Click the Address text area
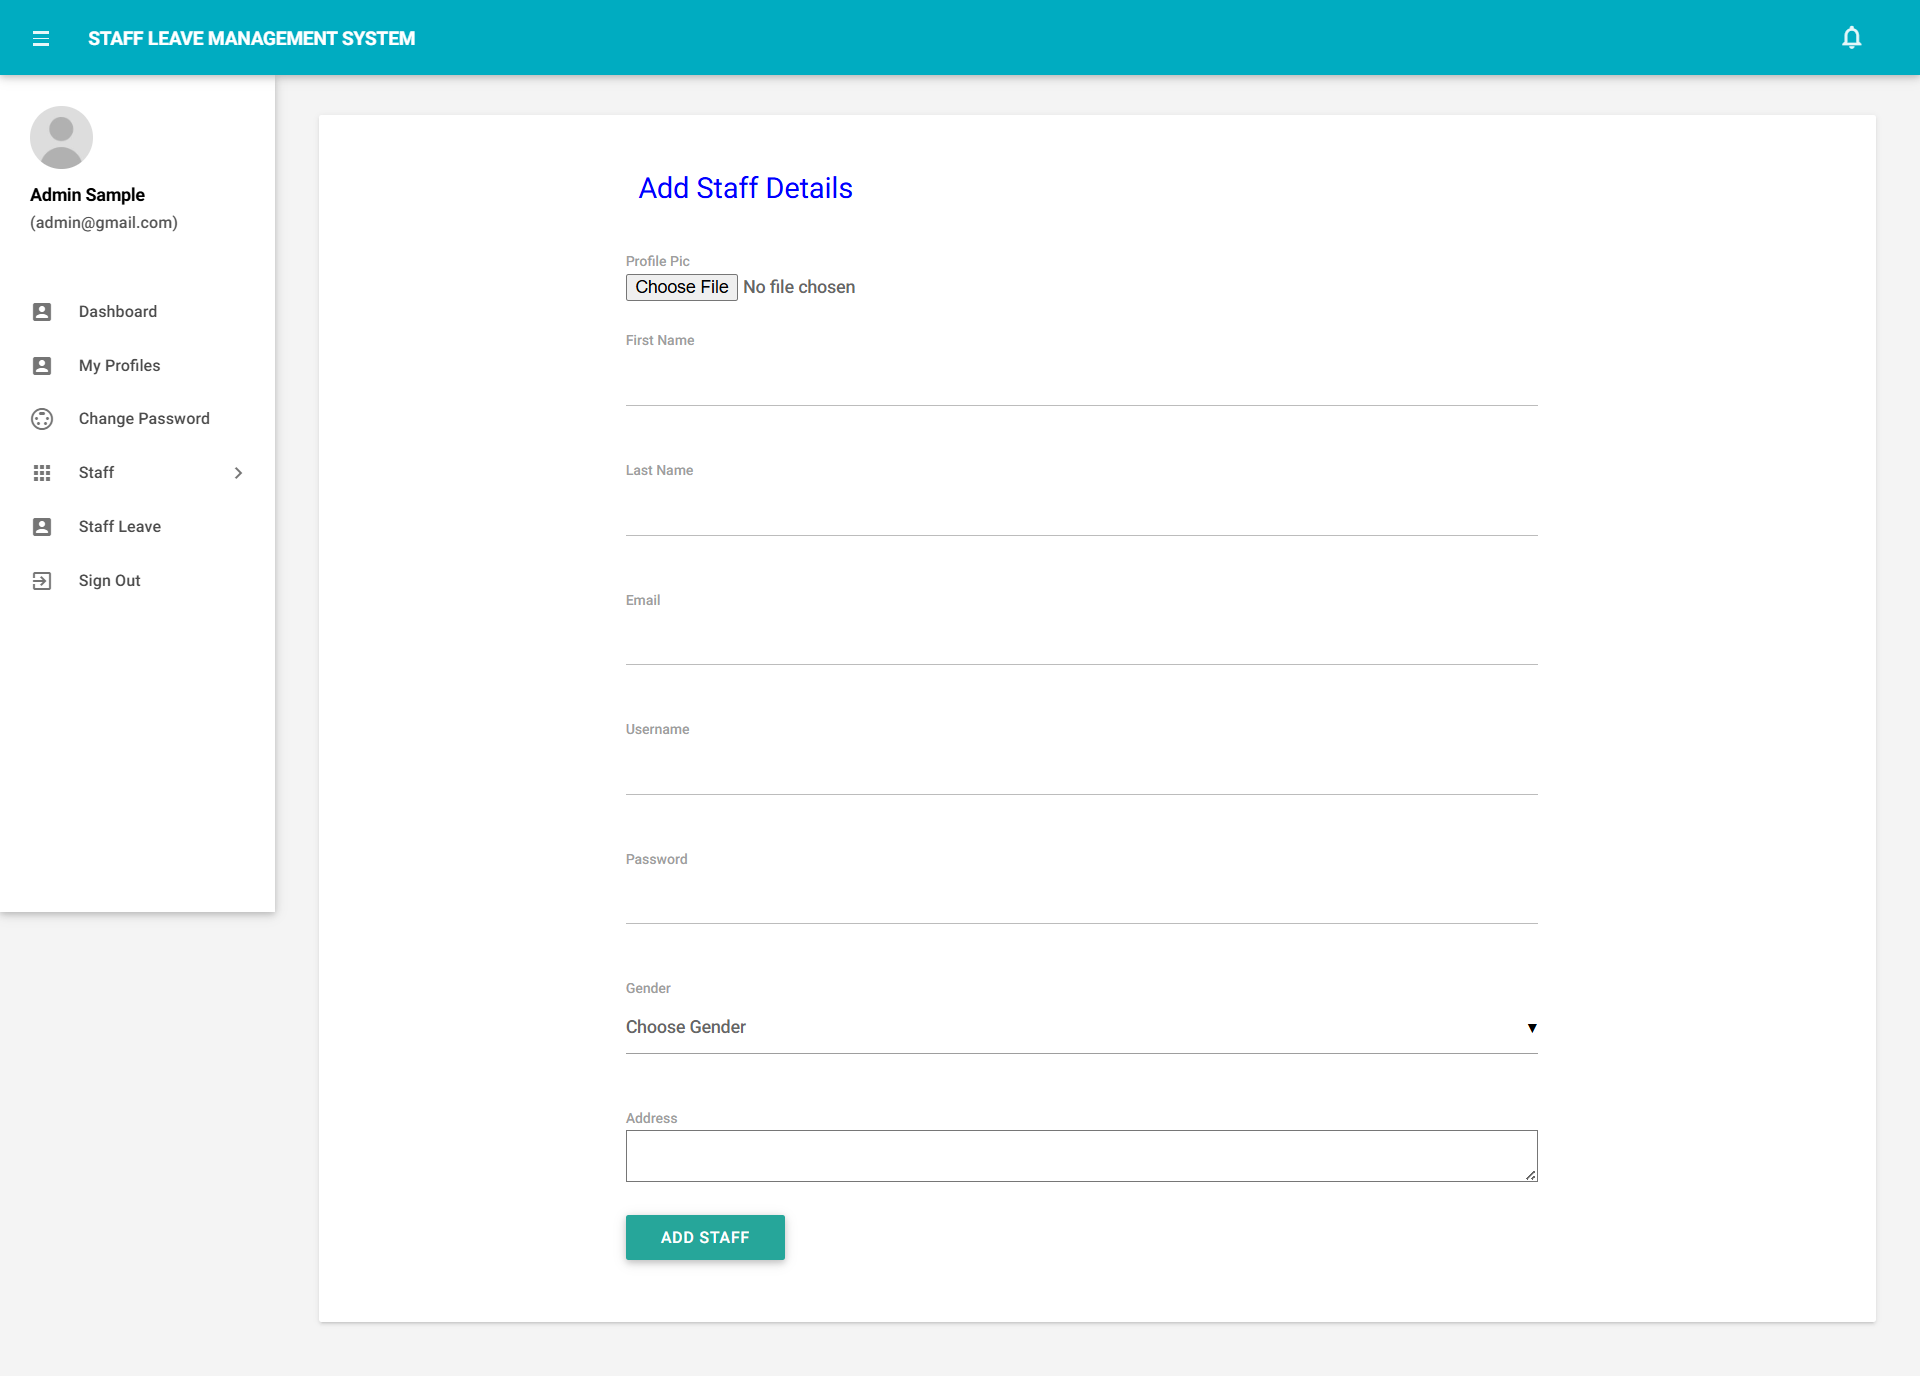The height and width of the screenshot is (1377, 1920). coord(1080,1156)
